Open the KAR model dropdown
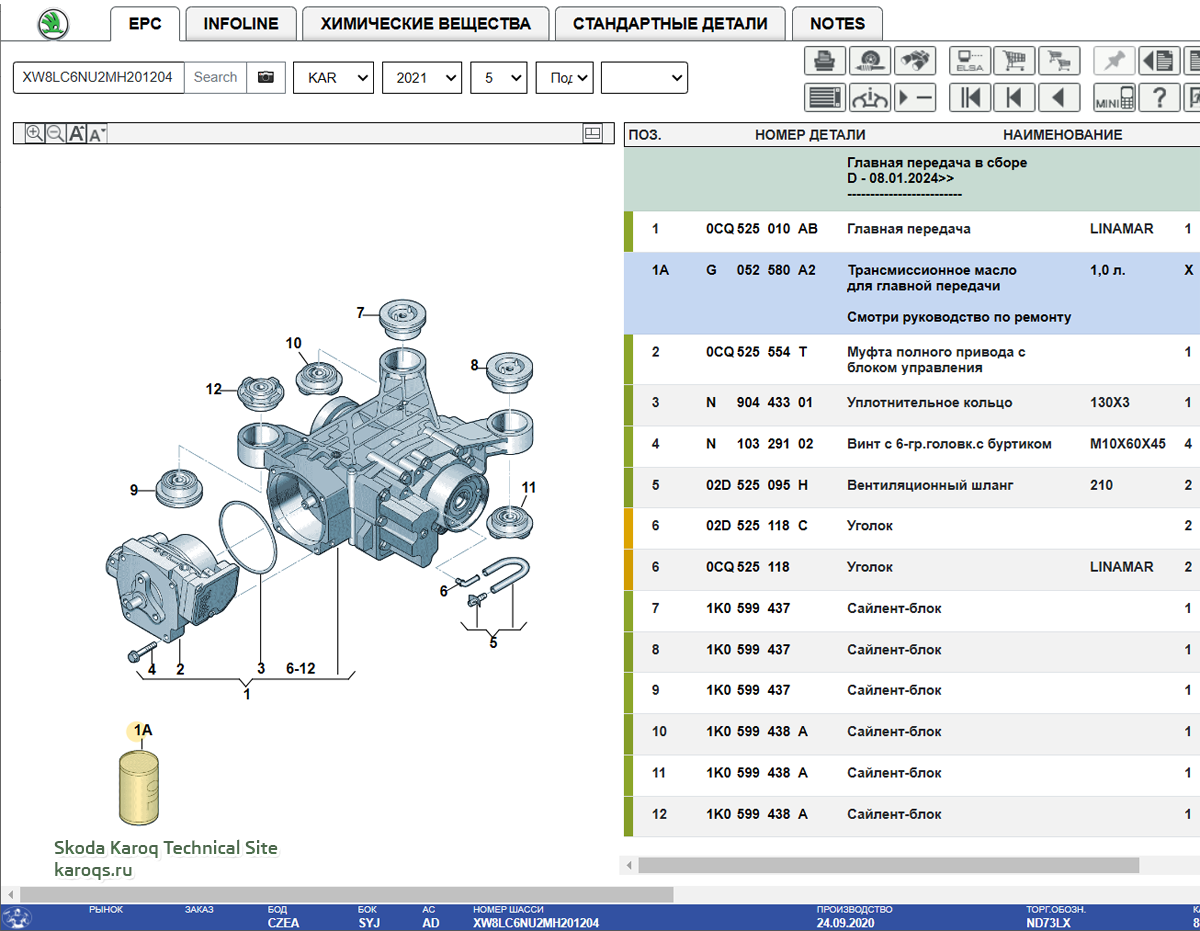1200x931 pixels. pos(333,77)
